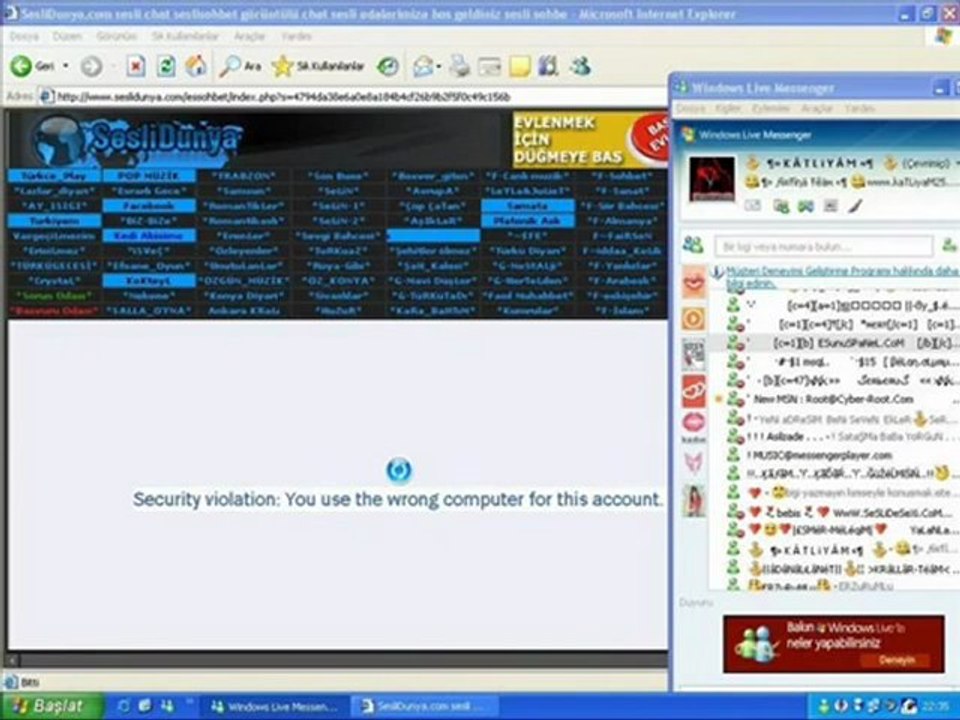Open Geri back history dropdown arrow
The width and height of the screenshot is (960, 720).
[66, 66]
